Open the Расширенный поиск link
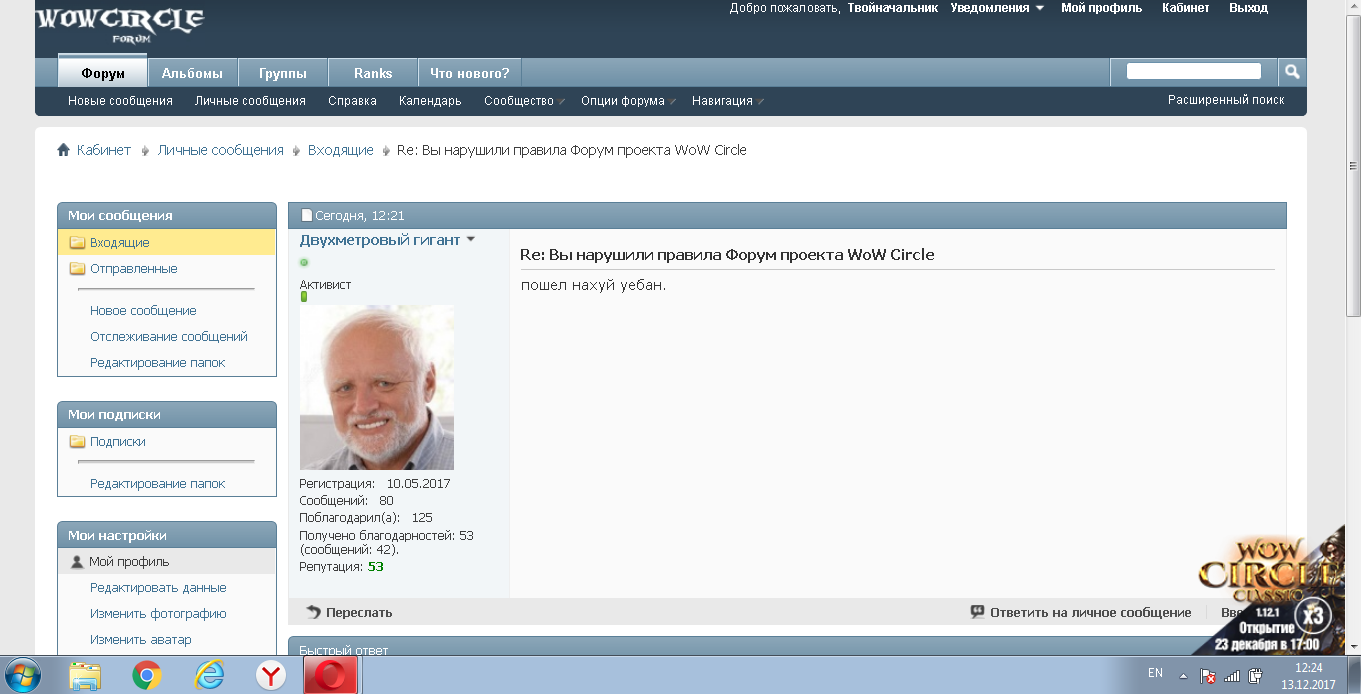This screenshot has height=694, width=1361. pyautogui.click(x=1226, y=100)
